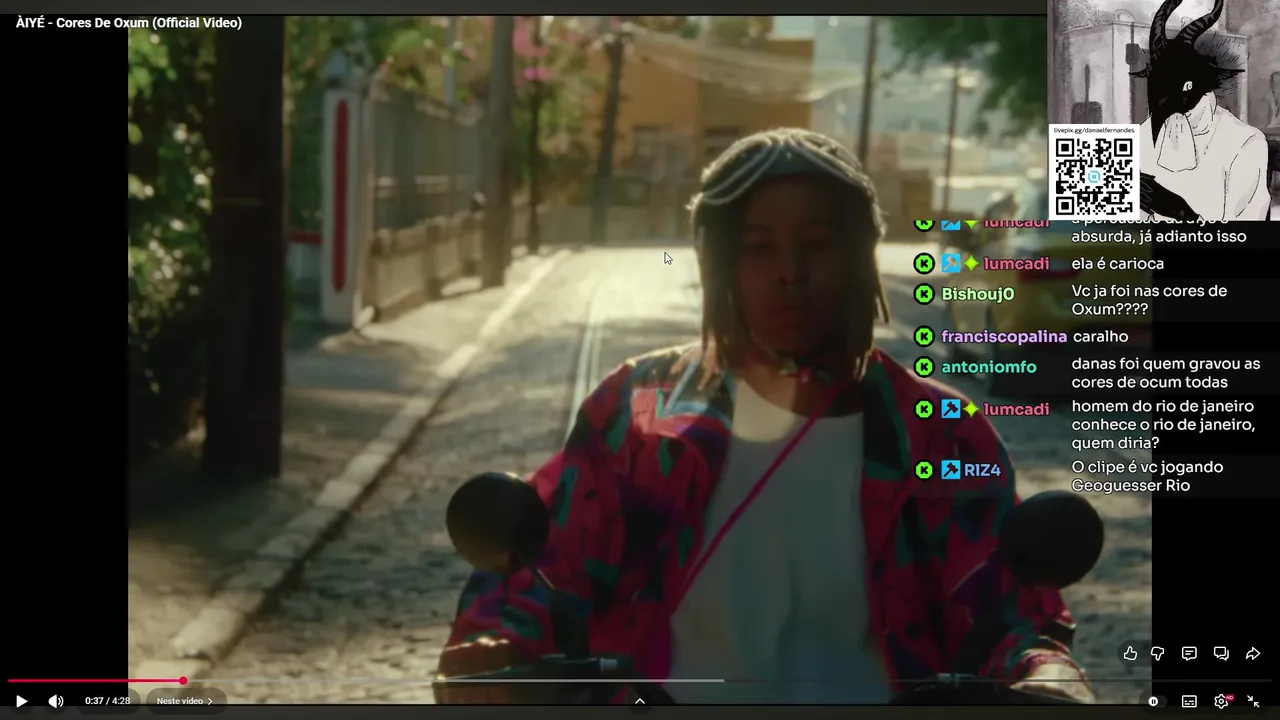Mute the video volume

tap(56, 701)
